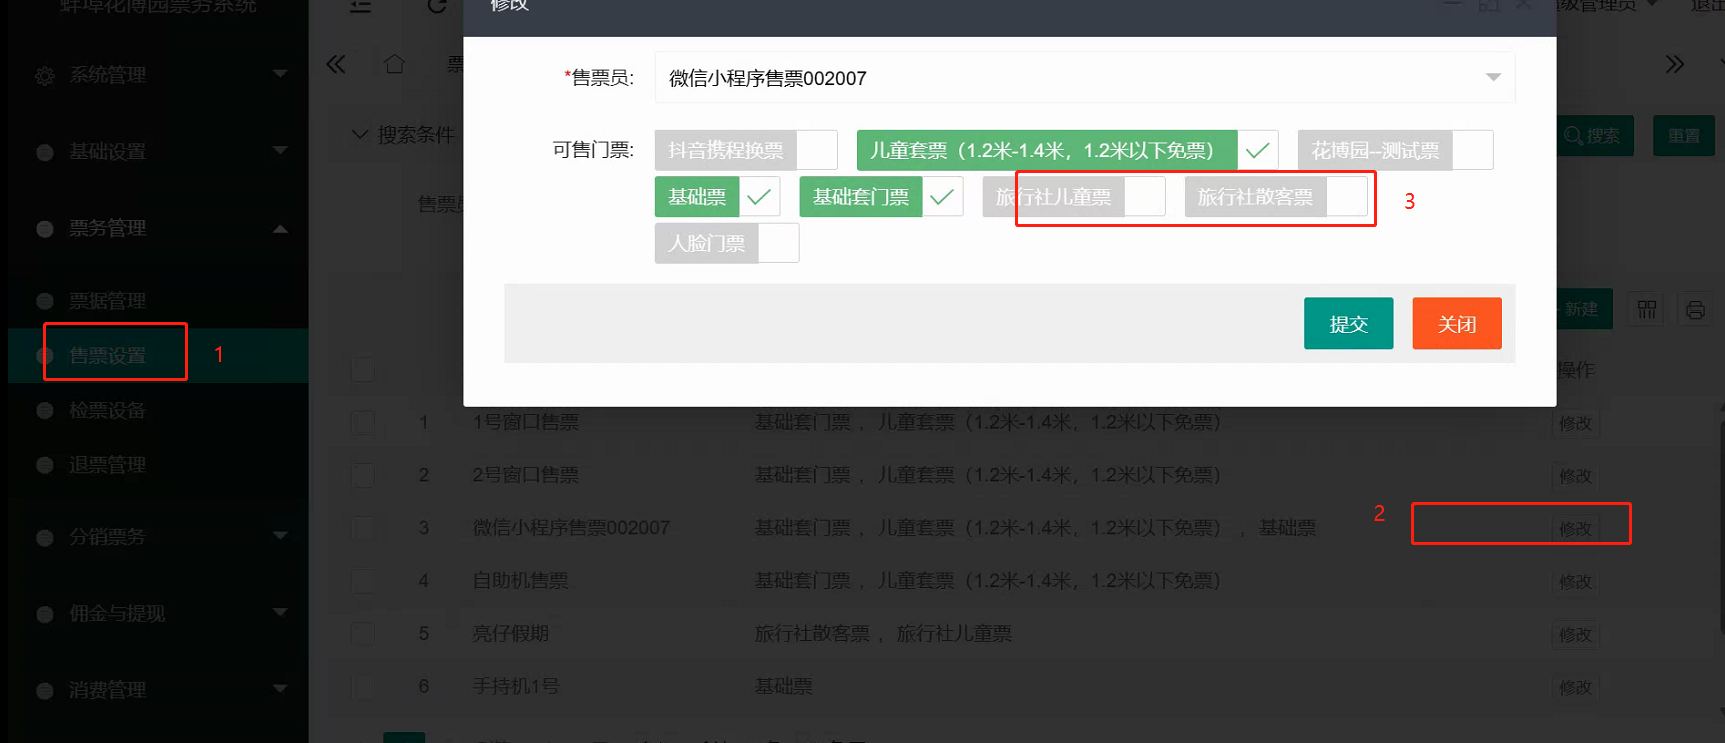
Task: Click the 提交 submit button
Action: pyautogui.click(x=1348, y=324)
